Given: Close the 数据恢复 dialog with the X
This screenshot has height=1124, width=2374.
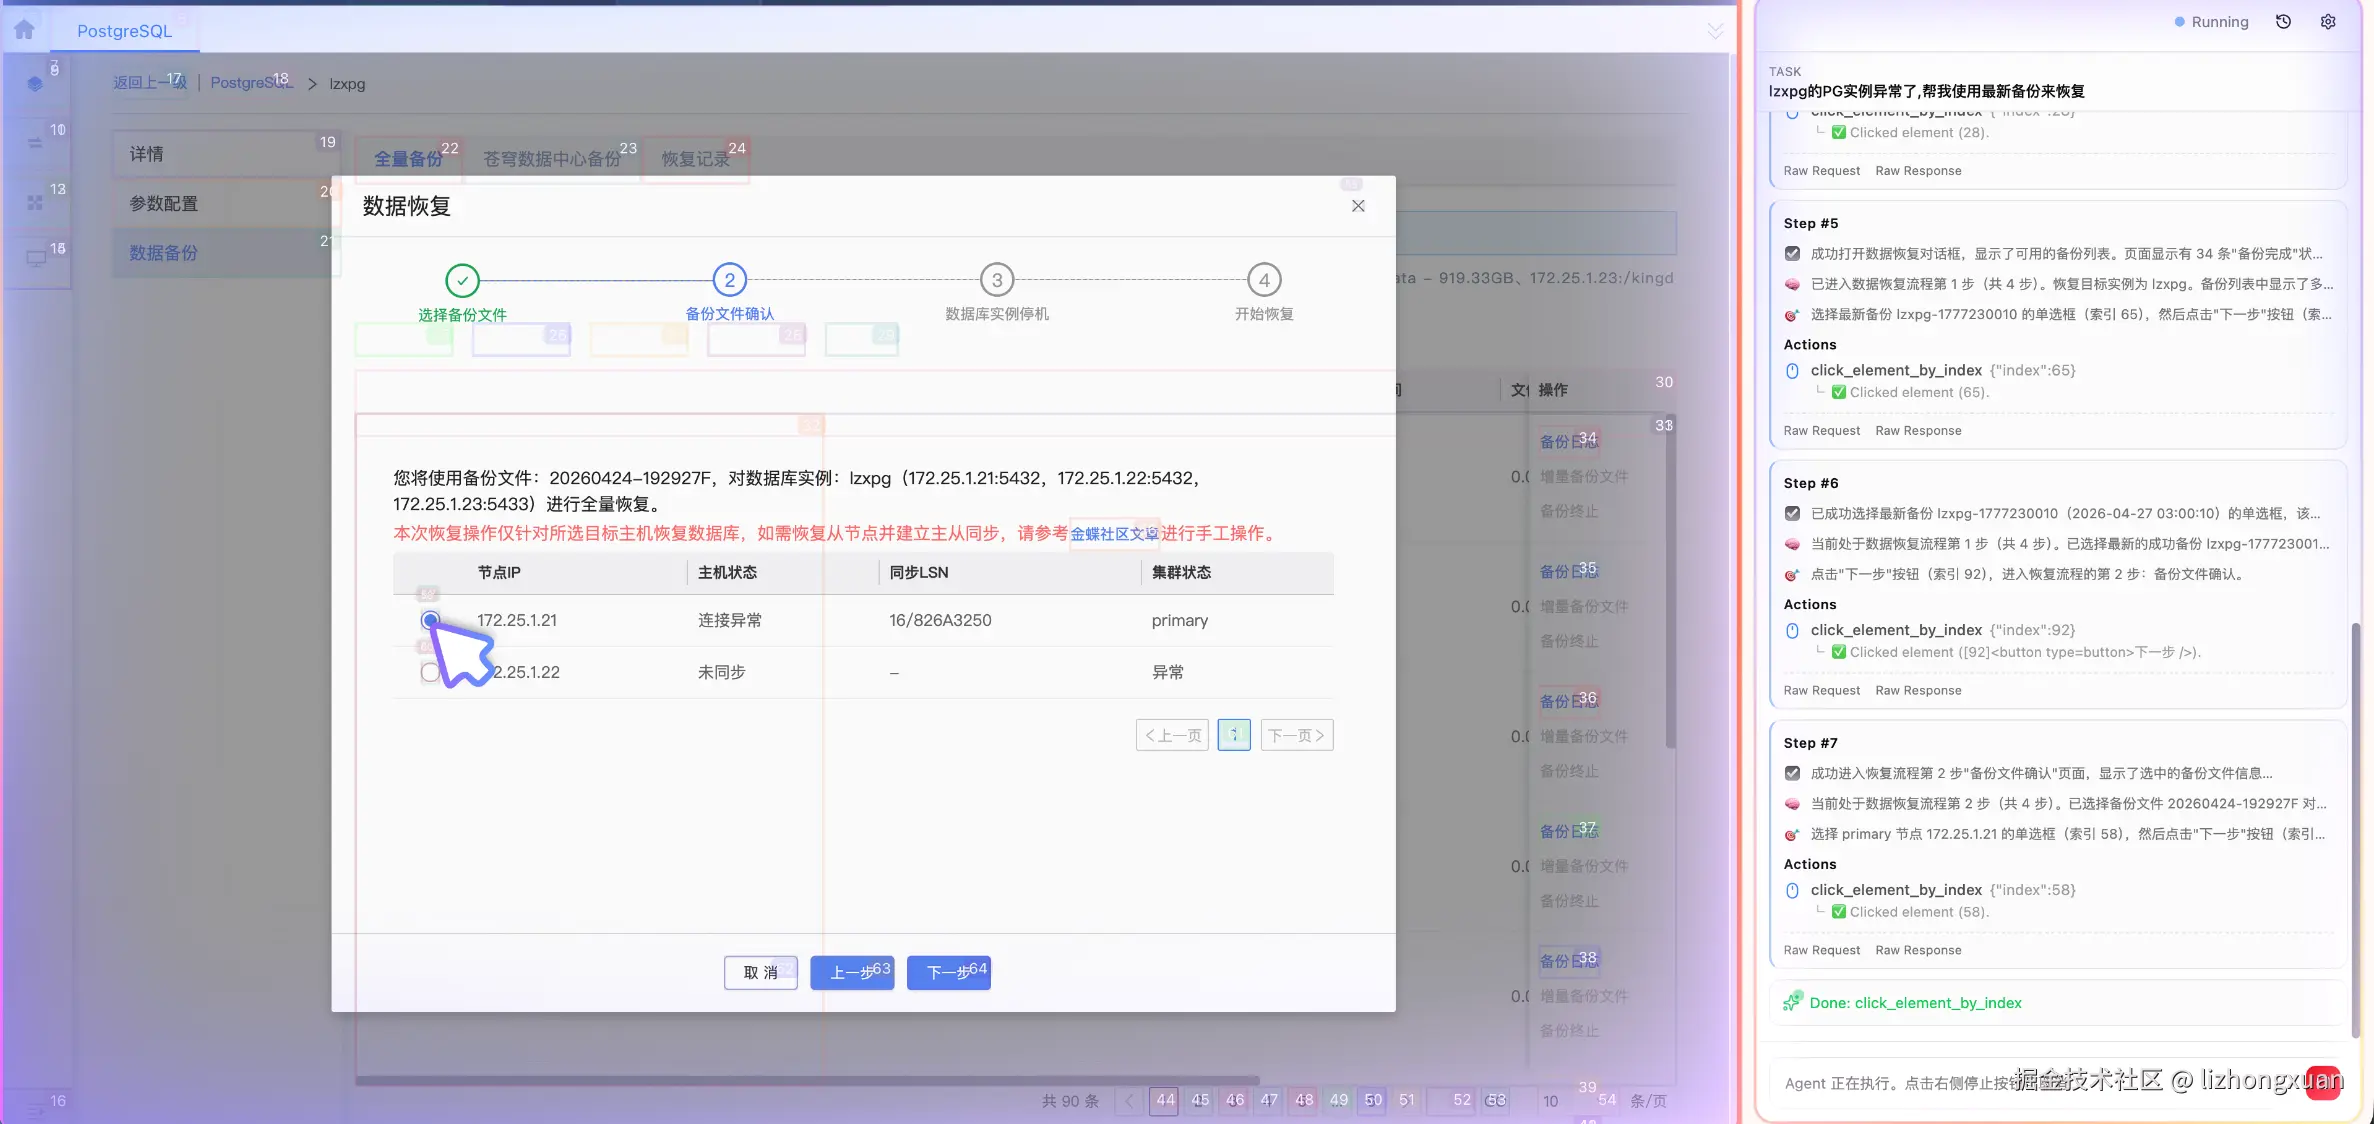Looking at the screenshot, I should (1358, 206).
